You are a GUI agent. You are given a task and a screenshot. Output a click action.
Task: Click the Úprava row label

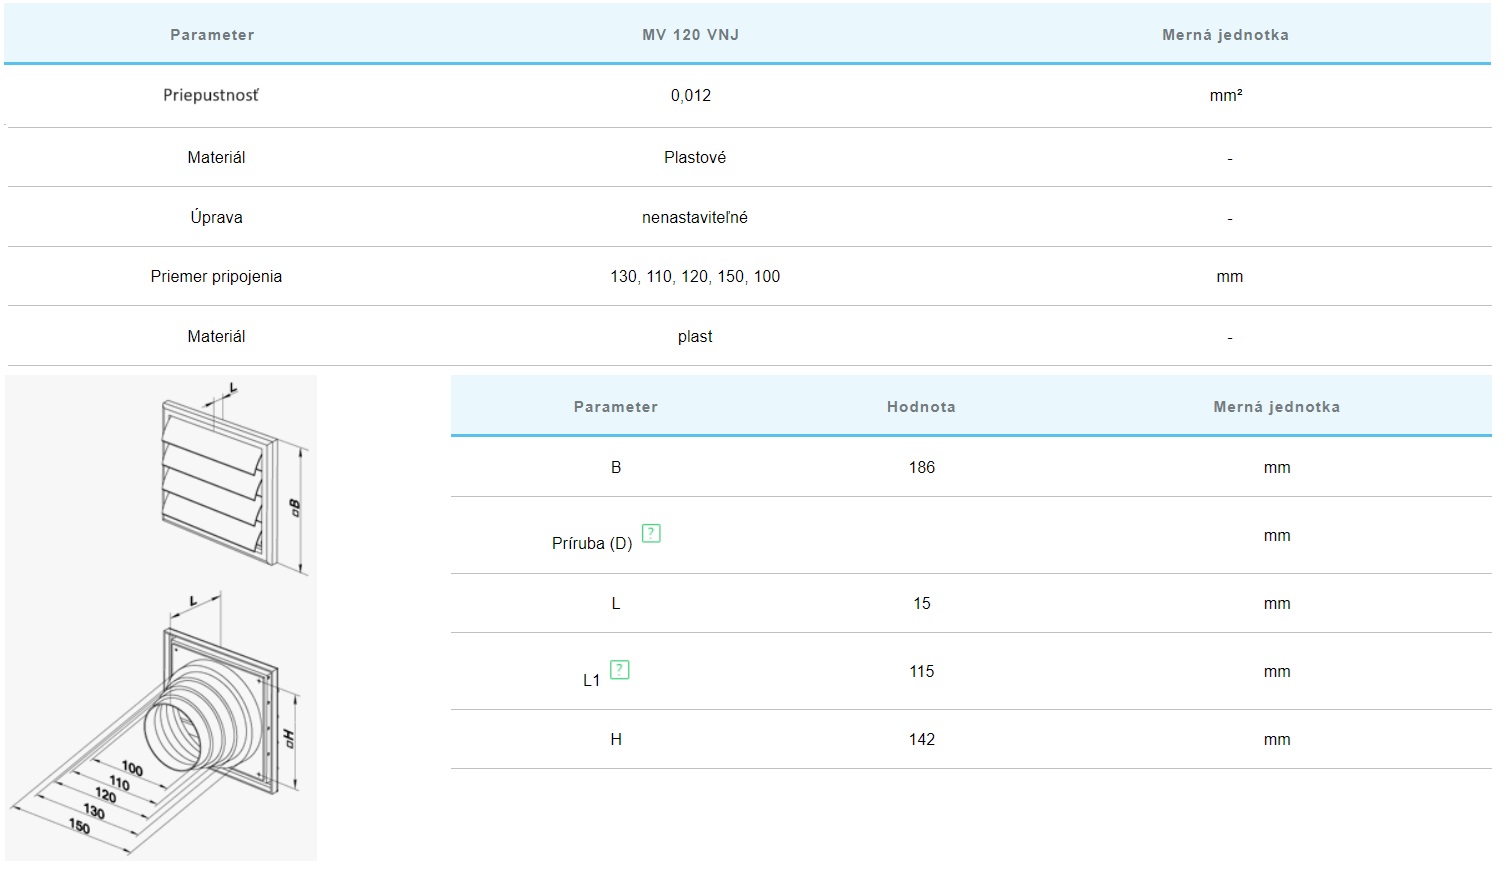(216, 218)
